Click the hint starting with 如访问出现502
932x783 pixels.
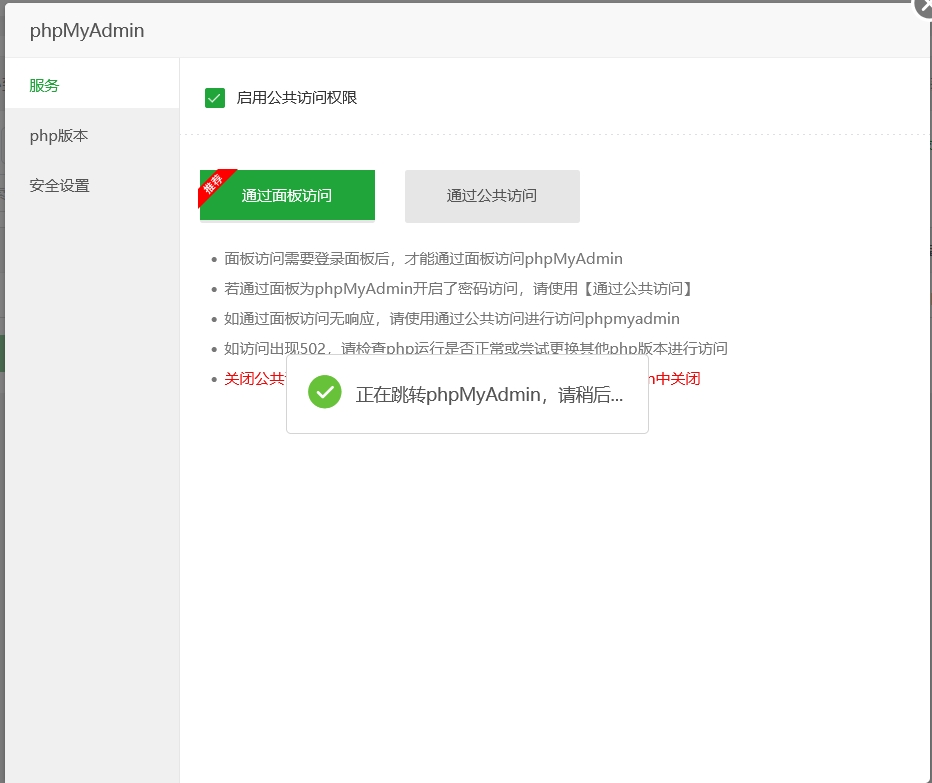(x=476, y=348)
